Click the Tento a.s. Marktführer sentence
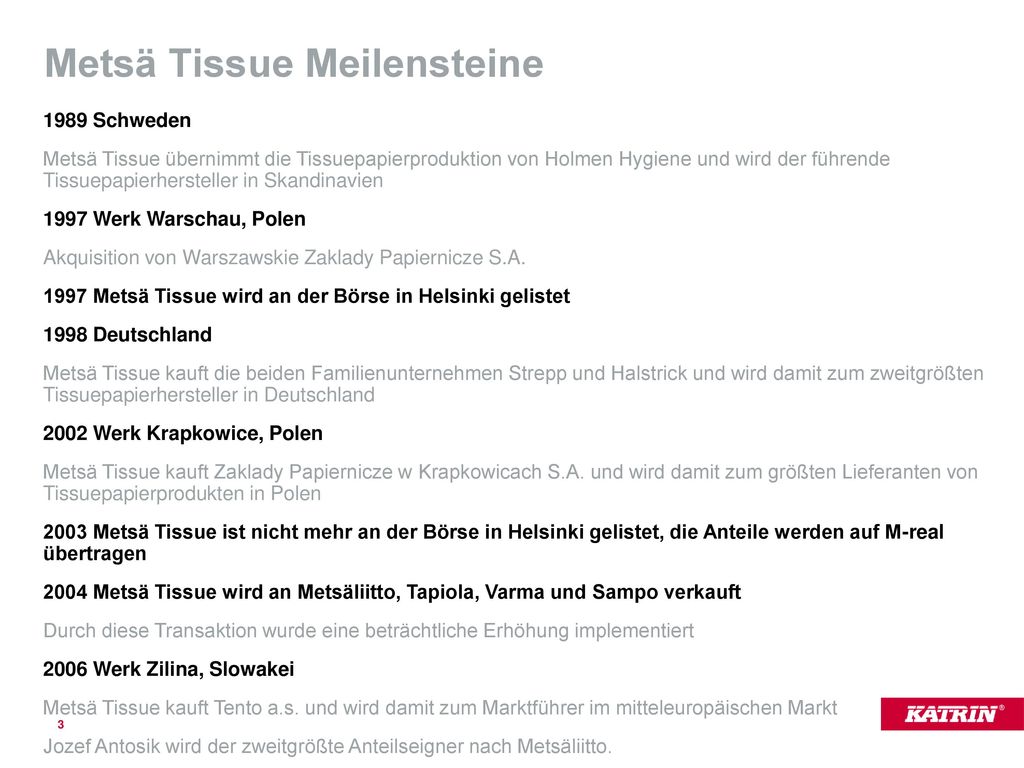Screen dimensions: 1024x768 (x=440, y=708)
